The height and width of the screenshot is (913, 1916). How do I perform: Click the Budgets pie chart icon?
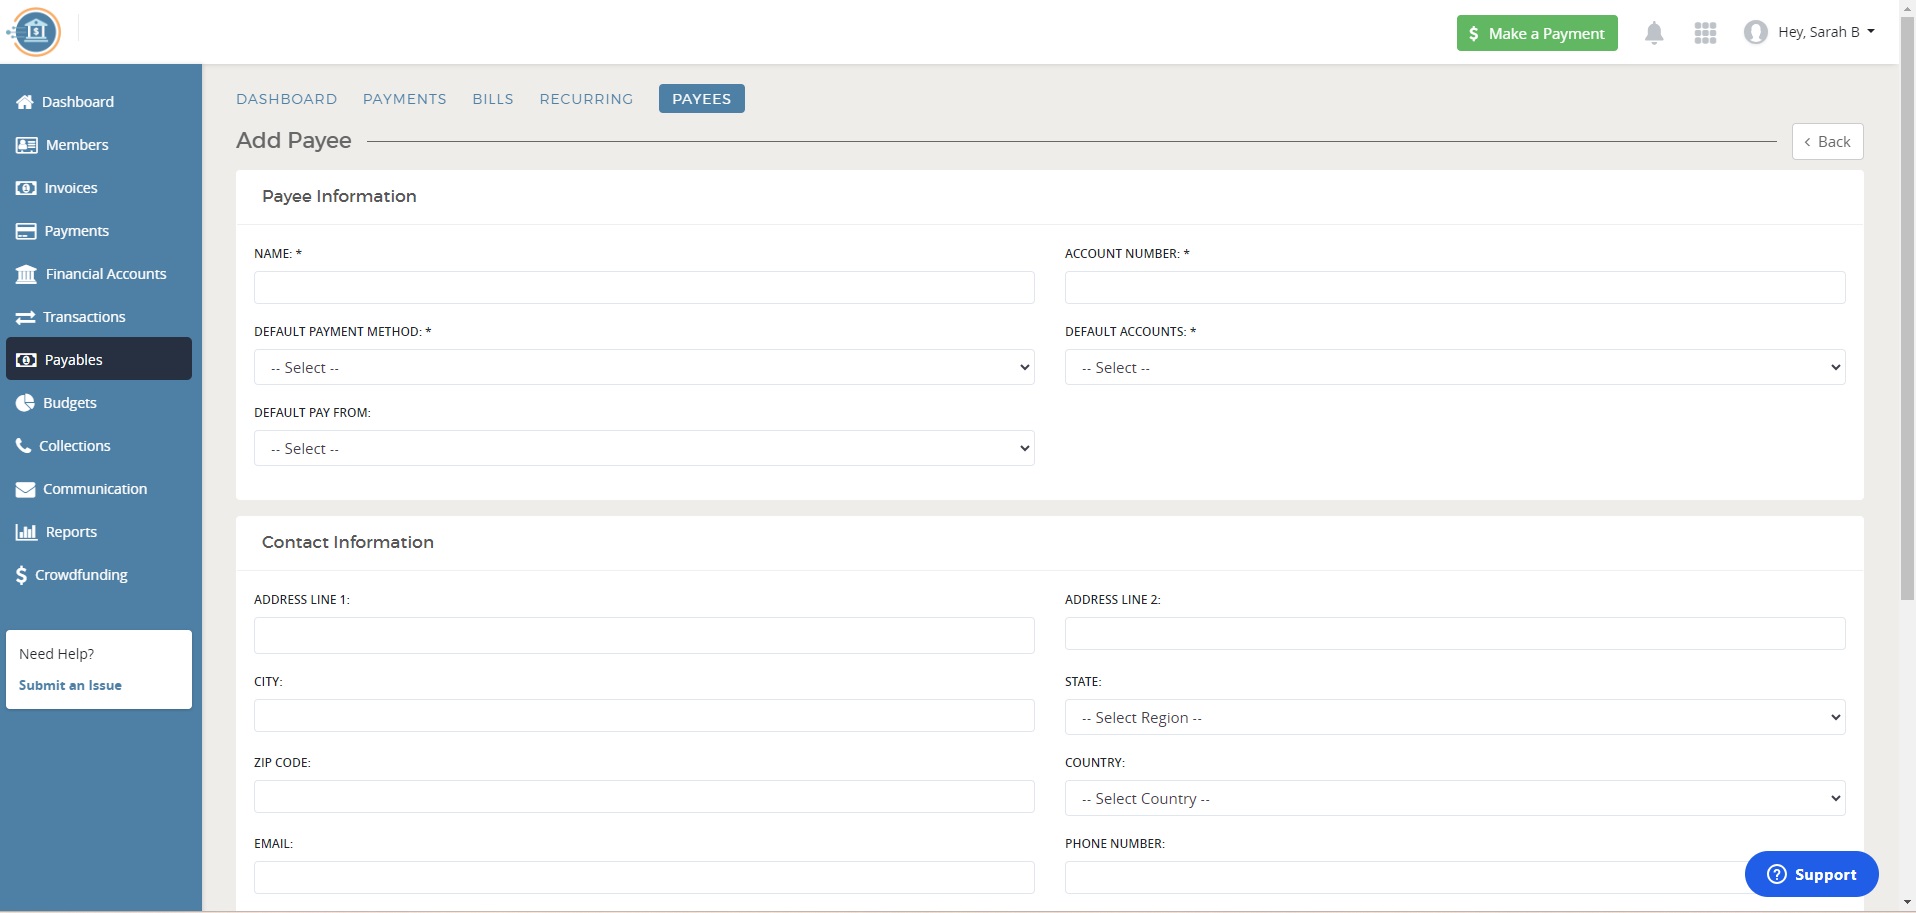(x=25, y=403)
